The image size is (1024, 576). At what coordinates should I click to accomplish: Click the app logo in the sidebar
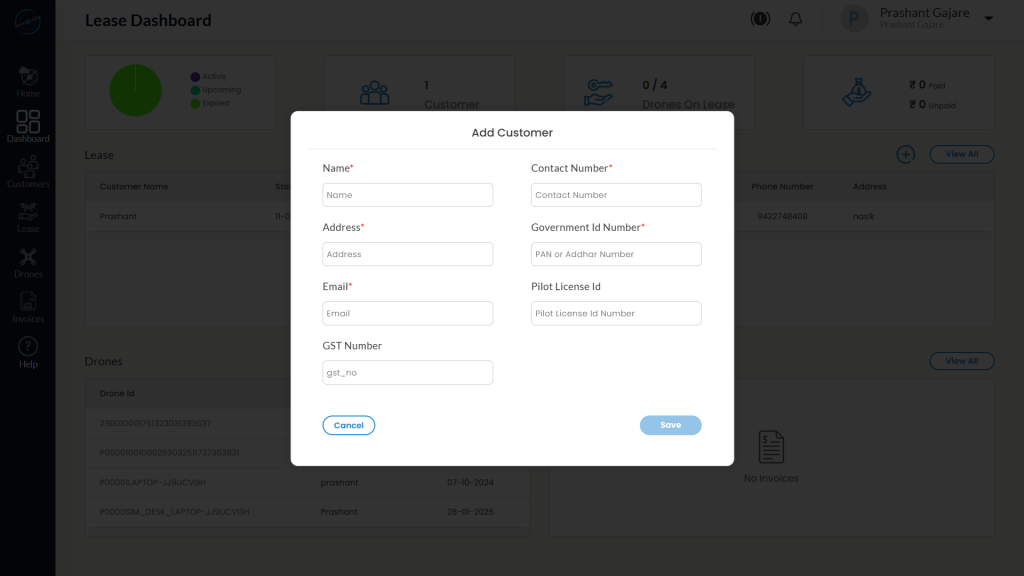point(27,22)
